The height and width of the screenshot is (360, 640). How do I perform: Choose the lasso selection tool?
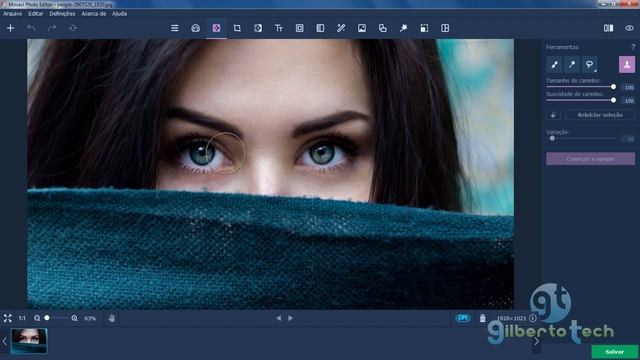[x=589, y=64]
